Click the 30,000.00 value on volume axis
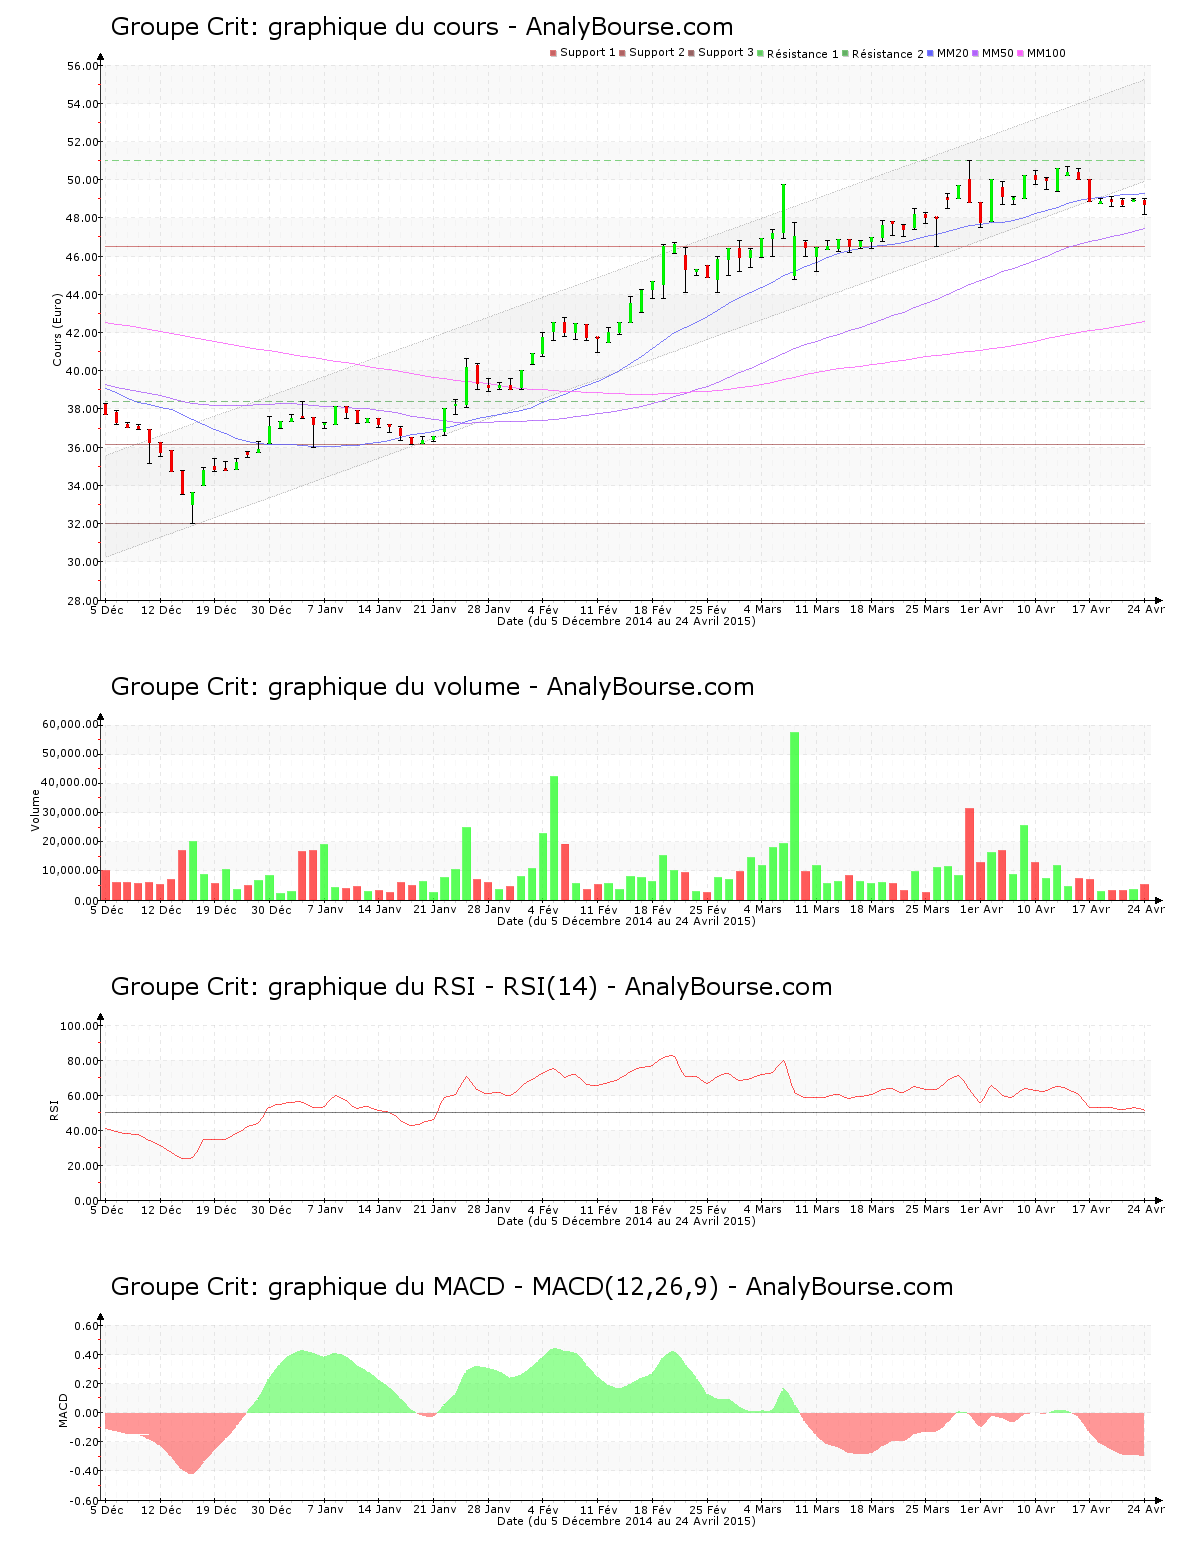The width and height of the screenshot is (1200, 1550). click(x=70, y=812)
